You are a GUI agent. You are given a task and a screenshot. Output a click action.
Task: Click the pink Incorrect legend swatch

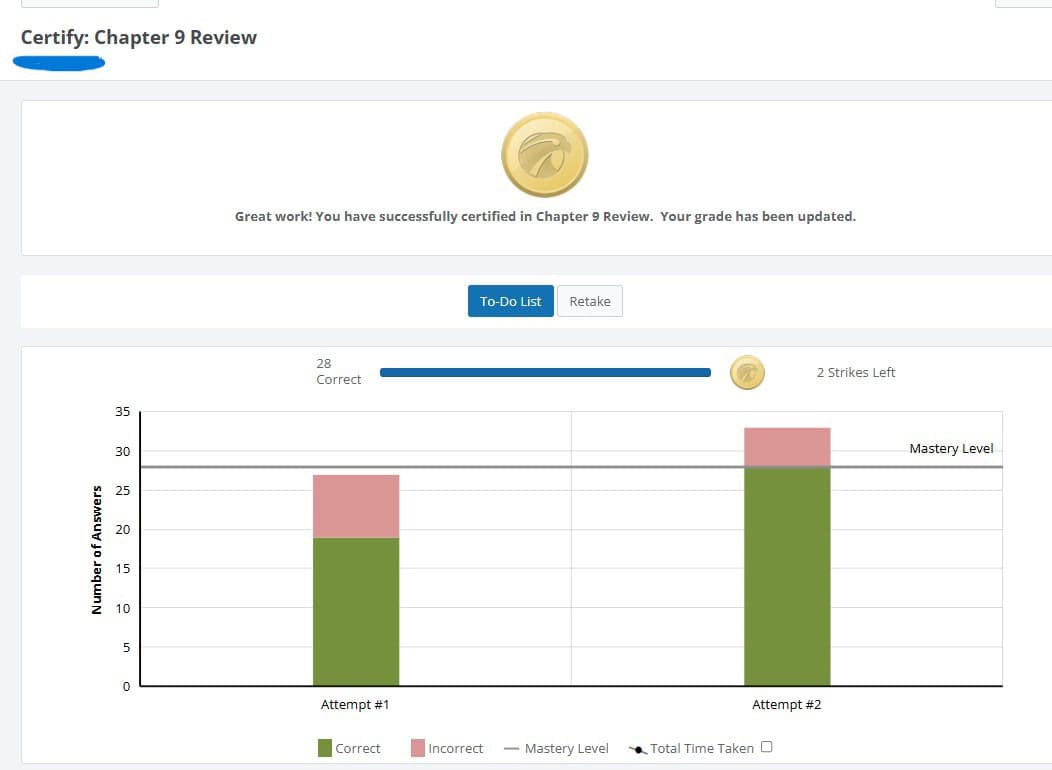point(418,748)
